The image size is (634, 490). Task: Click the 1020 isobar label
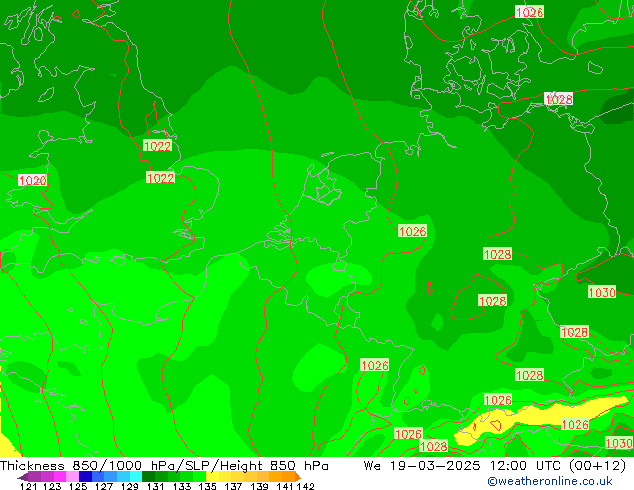(32, 180)
